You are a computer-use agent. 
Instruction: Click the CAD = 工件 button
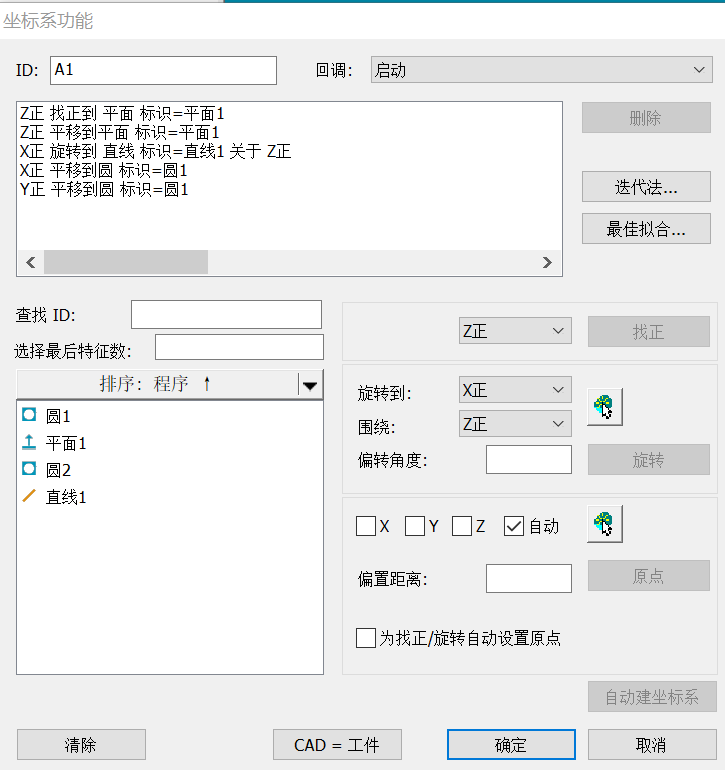tap(337, 745)
